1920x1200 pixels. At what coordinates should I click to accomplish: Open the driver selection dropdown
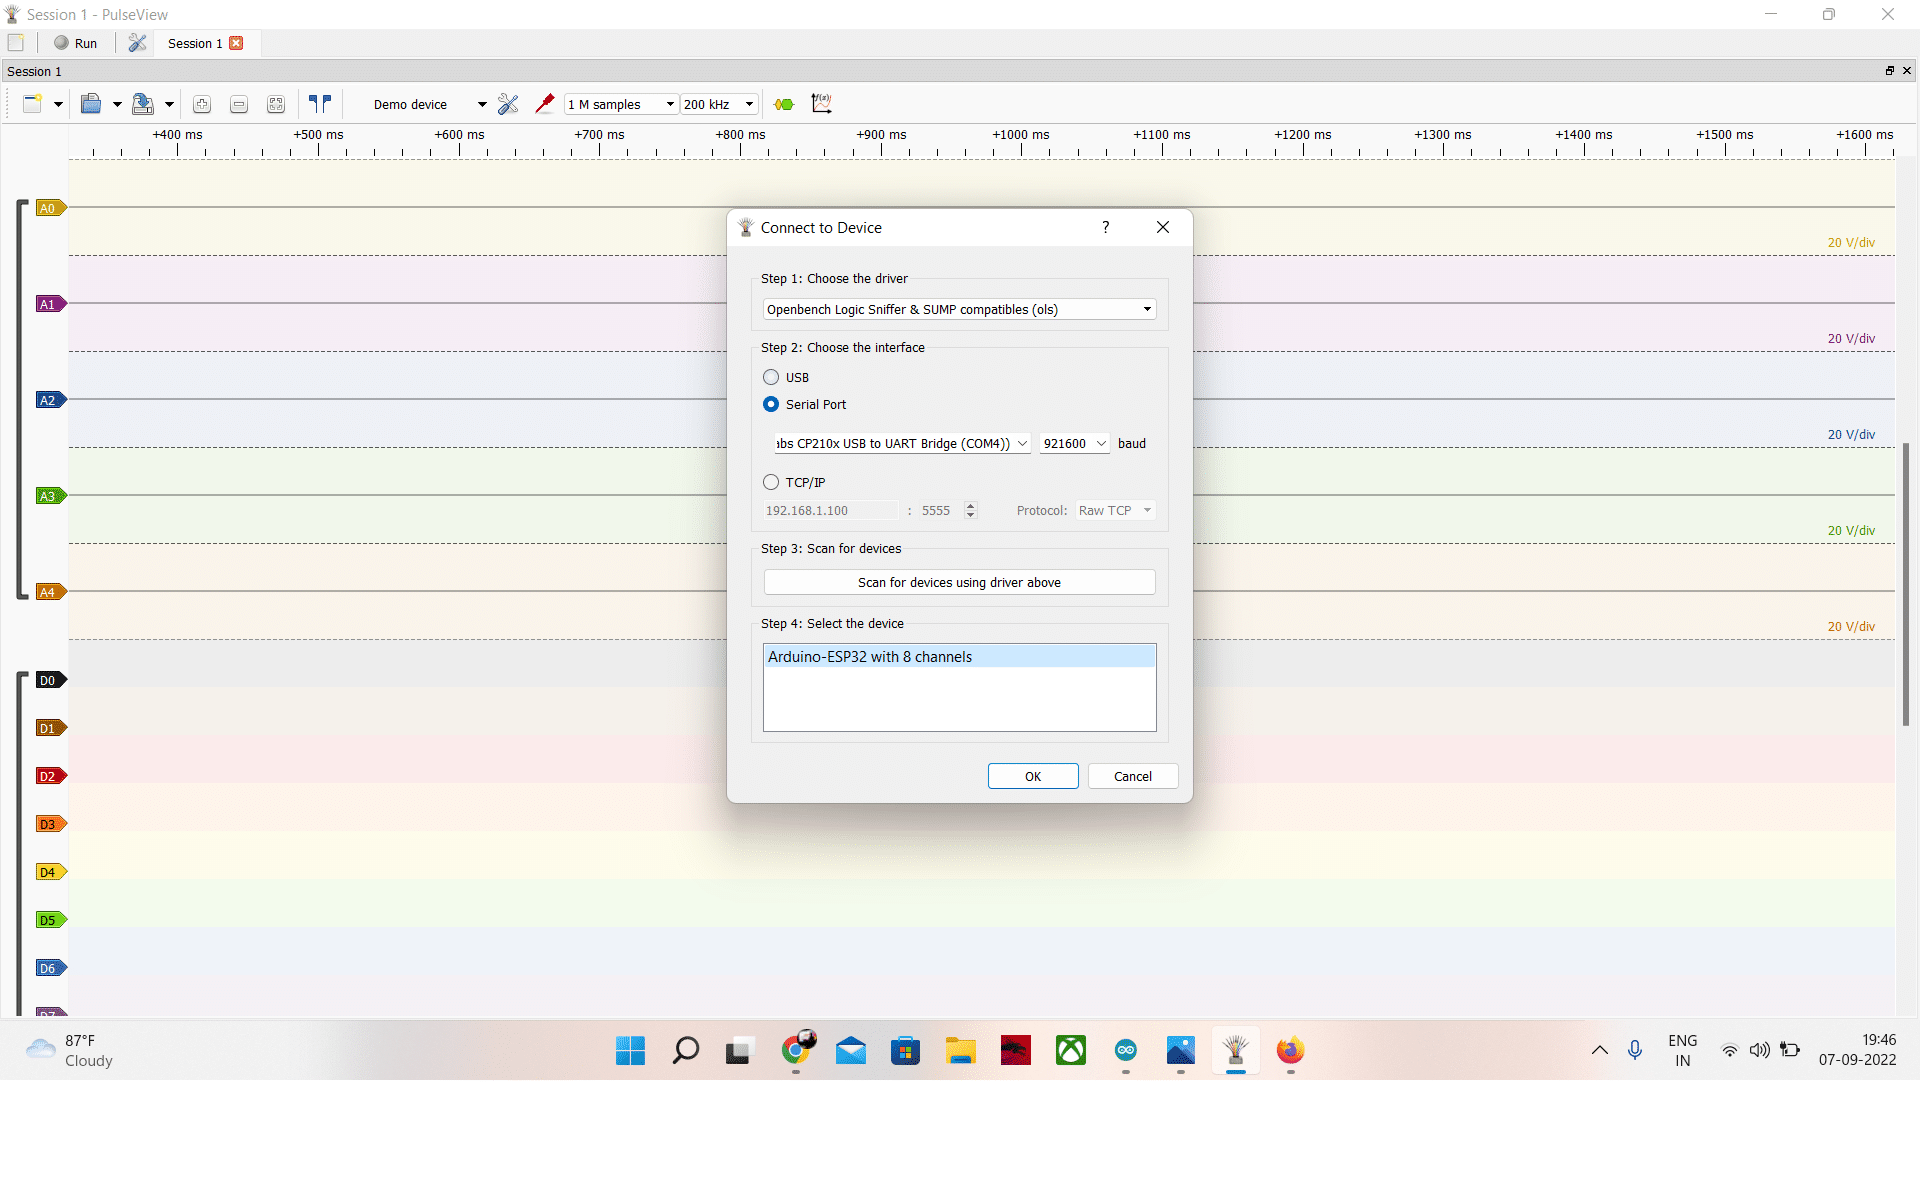click(x=959, y=310)
